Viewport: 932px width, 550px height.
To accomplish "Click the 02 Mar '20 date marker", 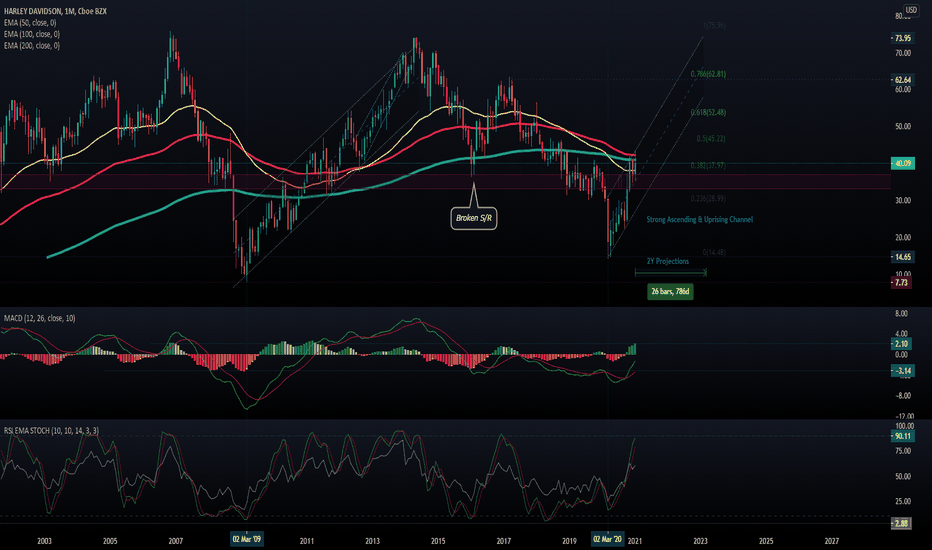I will (607, 539).
